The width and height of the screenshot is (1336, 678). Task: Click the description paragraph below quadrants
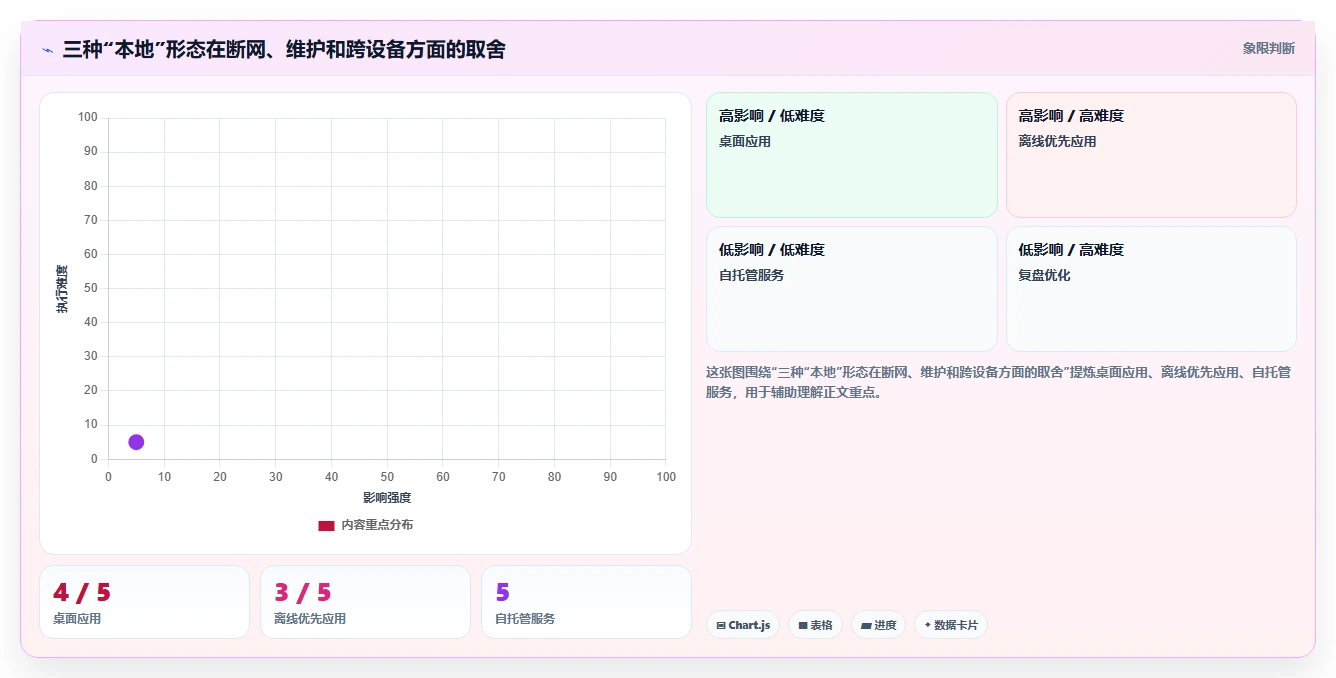point(998,382)
